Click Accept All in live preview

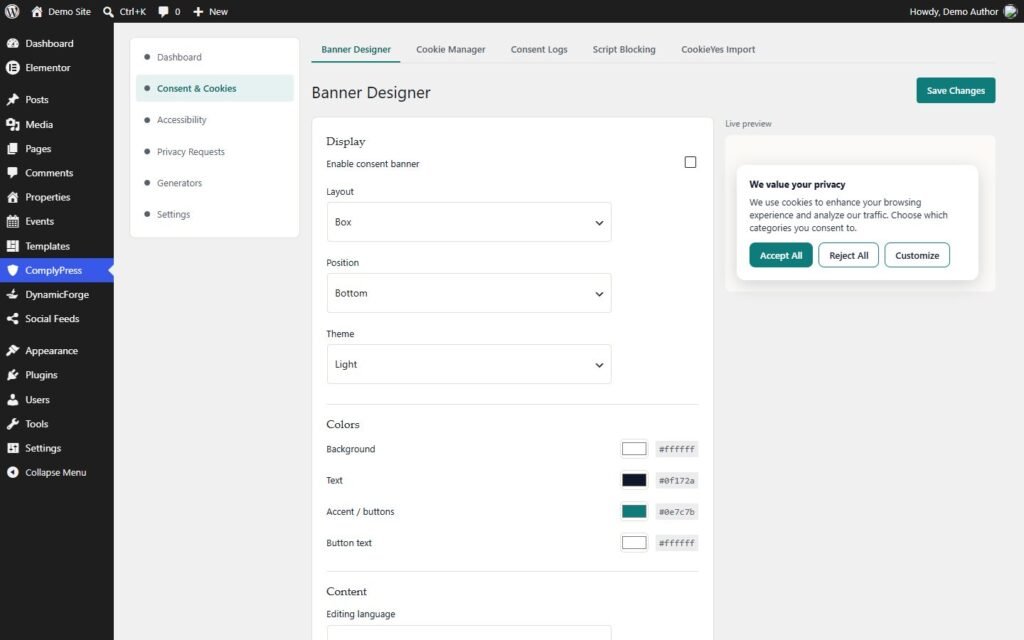point(780,255)
